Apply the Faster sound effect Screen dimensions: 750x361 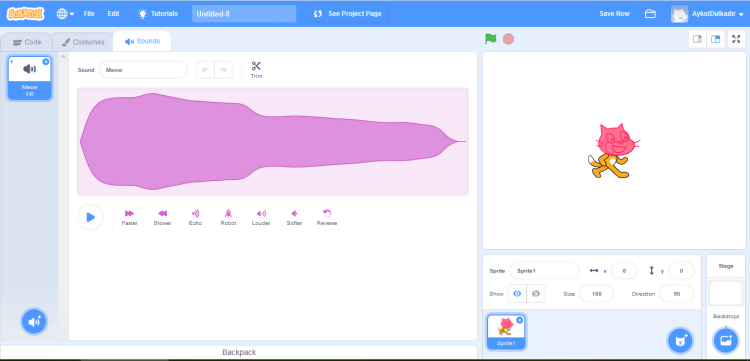point(129,218)
